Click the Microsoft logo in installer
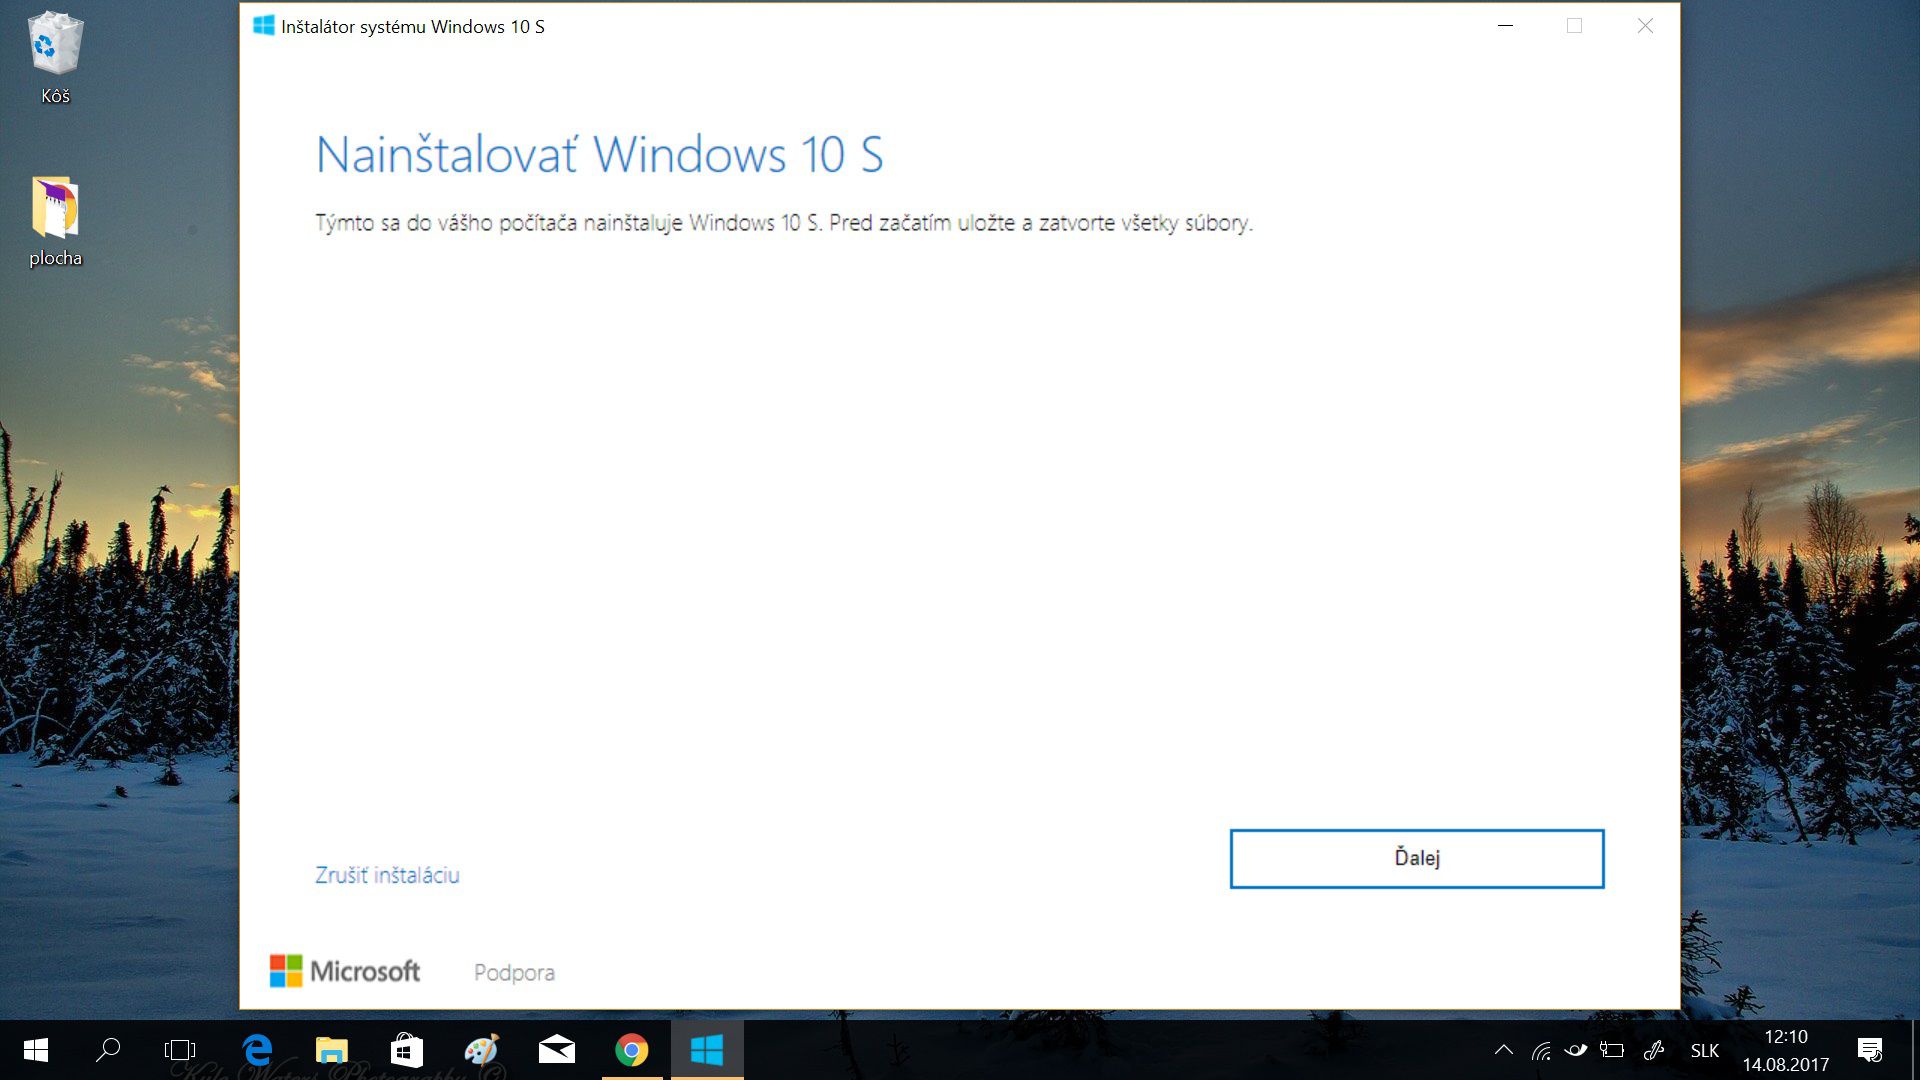Viewport: 1920px width, 1080px height. [x=345, y=970]
